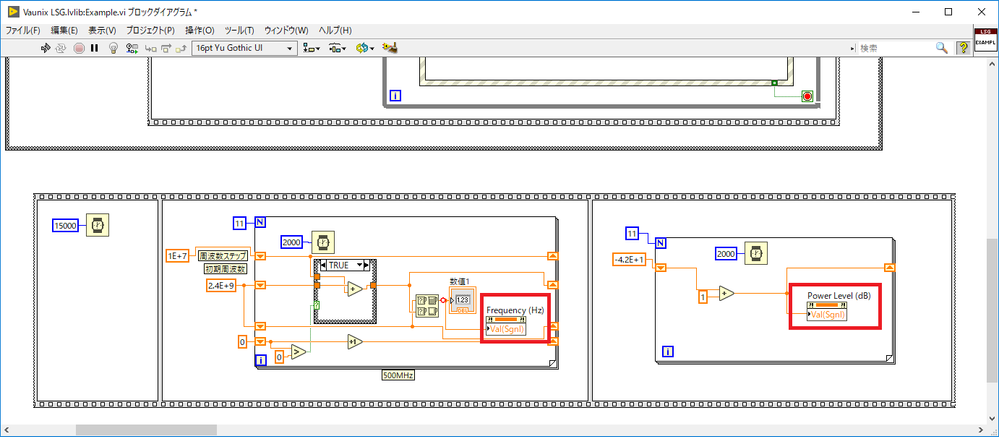Open the ウィンドウ(W) menu
This screenshot has height=437, width=999.
pos(286,31)
